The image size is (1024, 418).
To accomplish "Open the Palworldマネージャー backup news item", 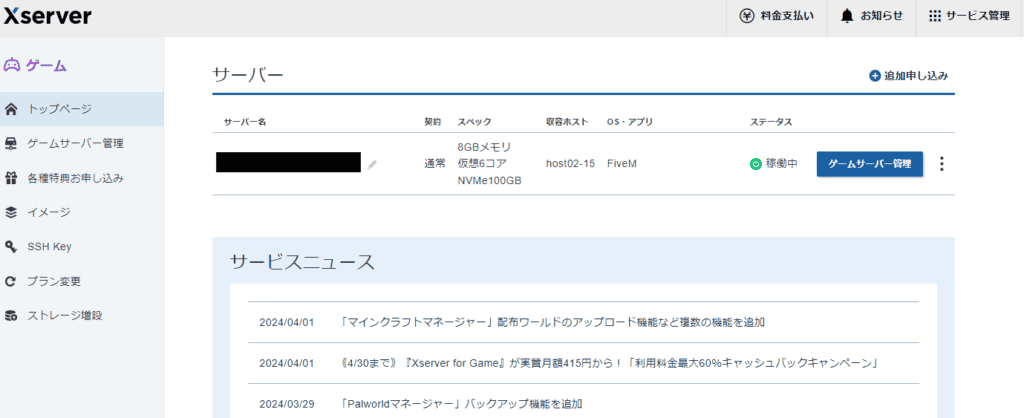I will pyautogui.click(x=461, y=403).
